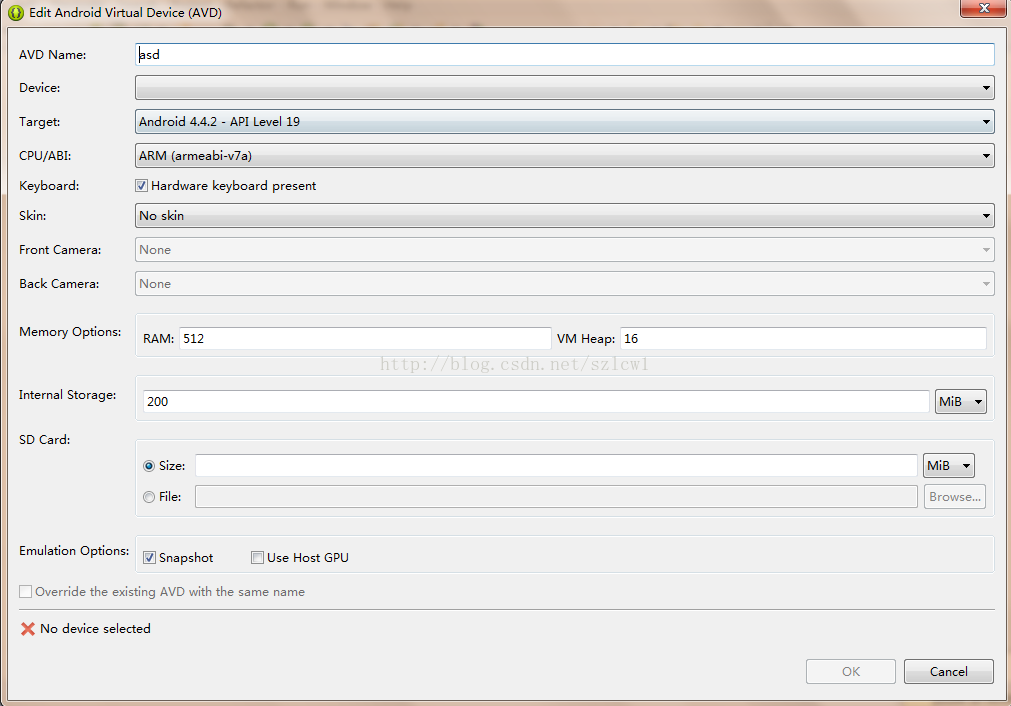Screen dimensions: 1011x706
Task: Select the SD Card Size radio button
Action: coord(149,466)
